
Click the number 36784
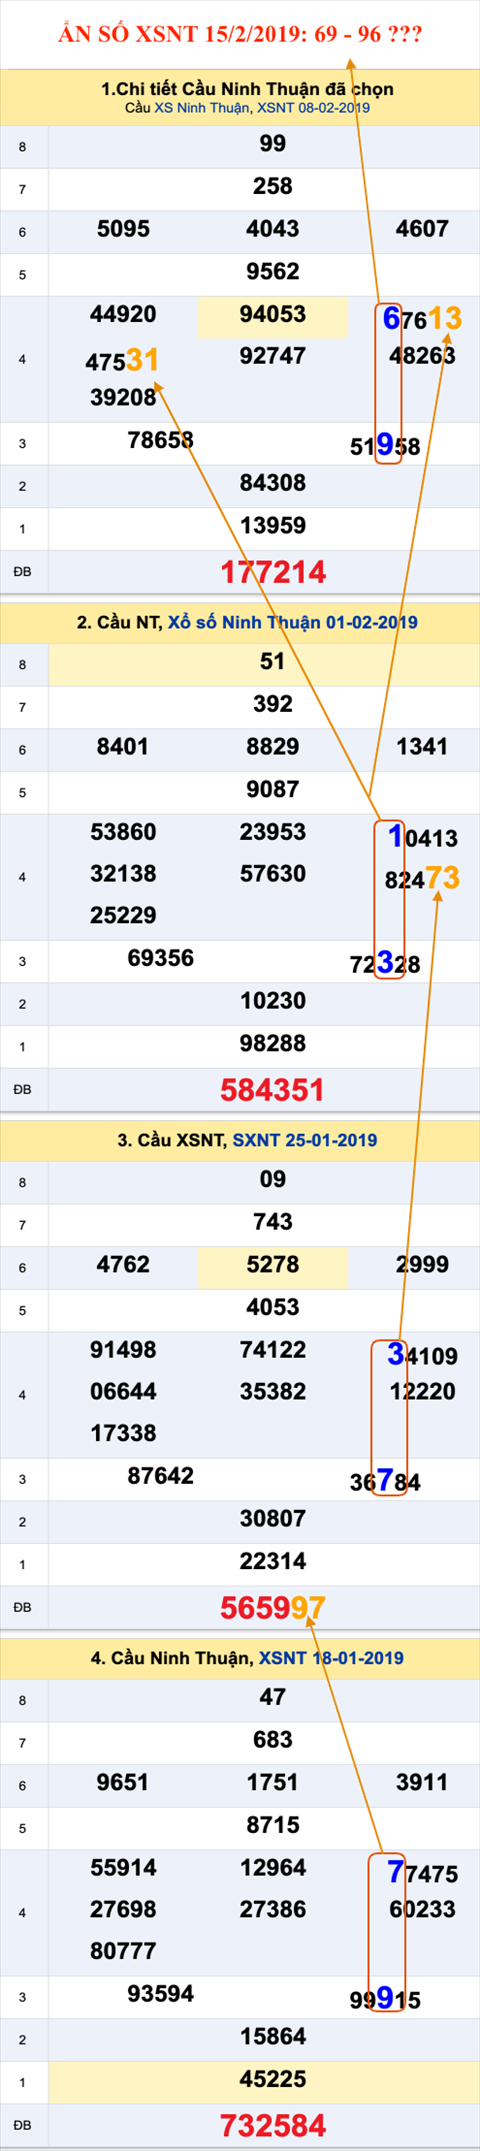pos(385,1481)
